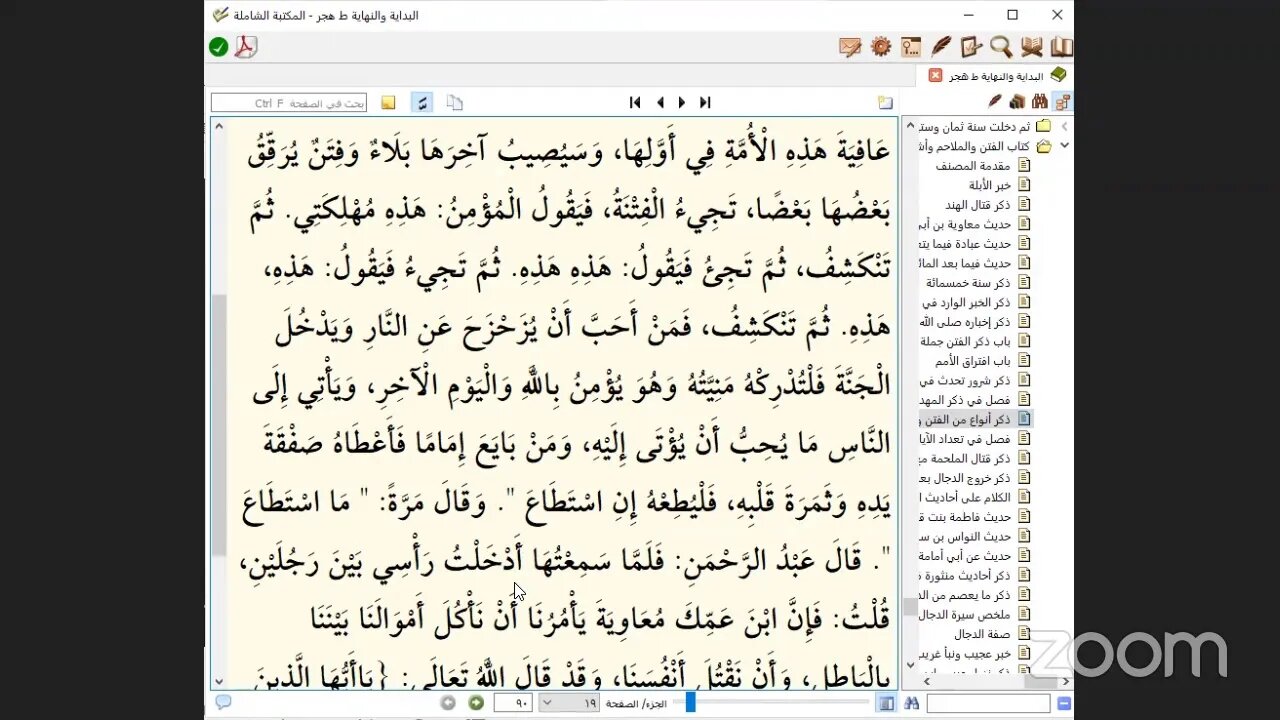Click the yellow sticky note icon
This screenshot has height=720, width=1280.
[388, 102]
